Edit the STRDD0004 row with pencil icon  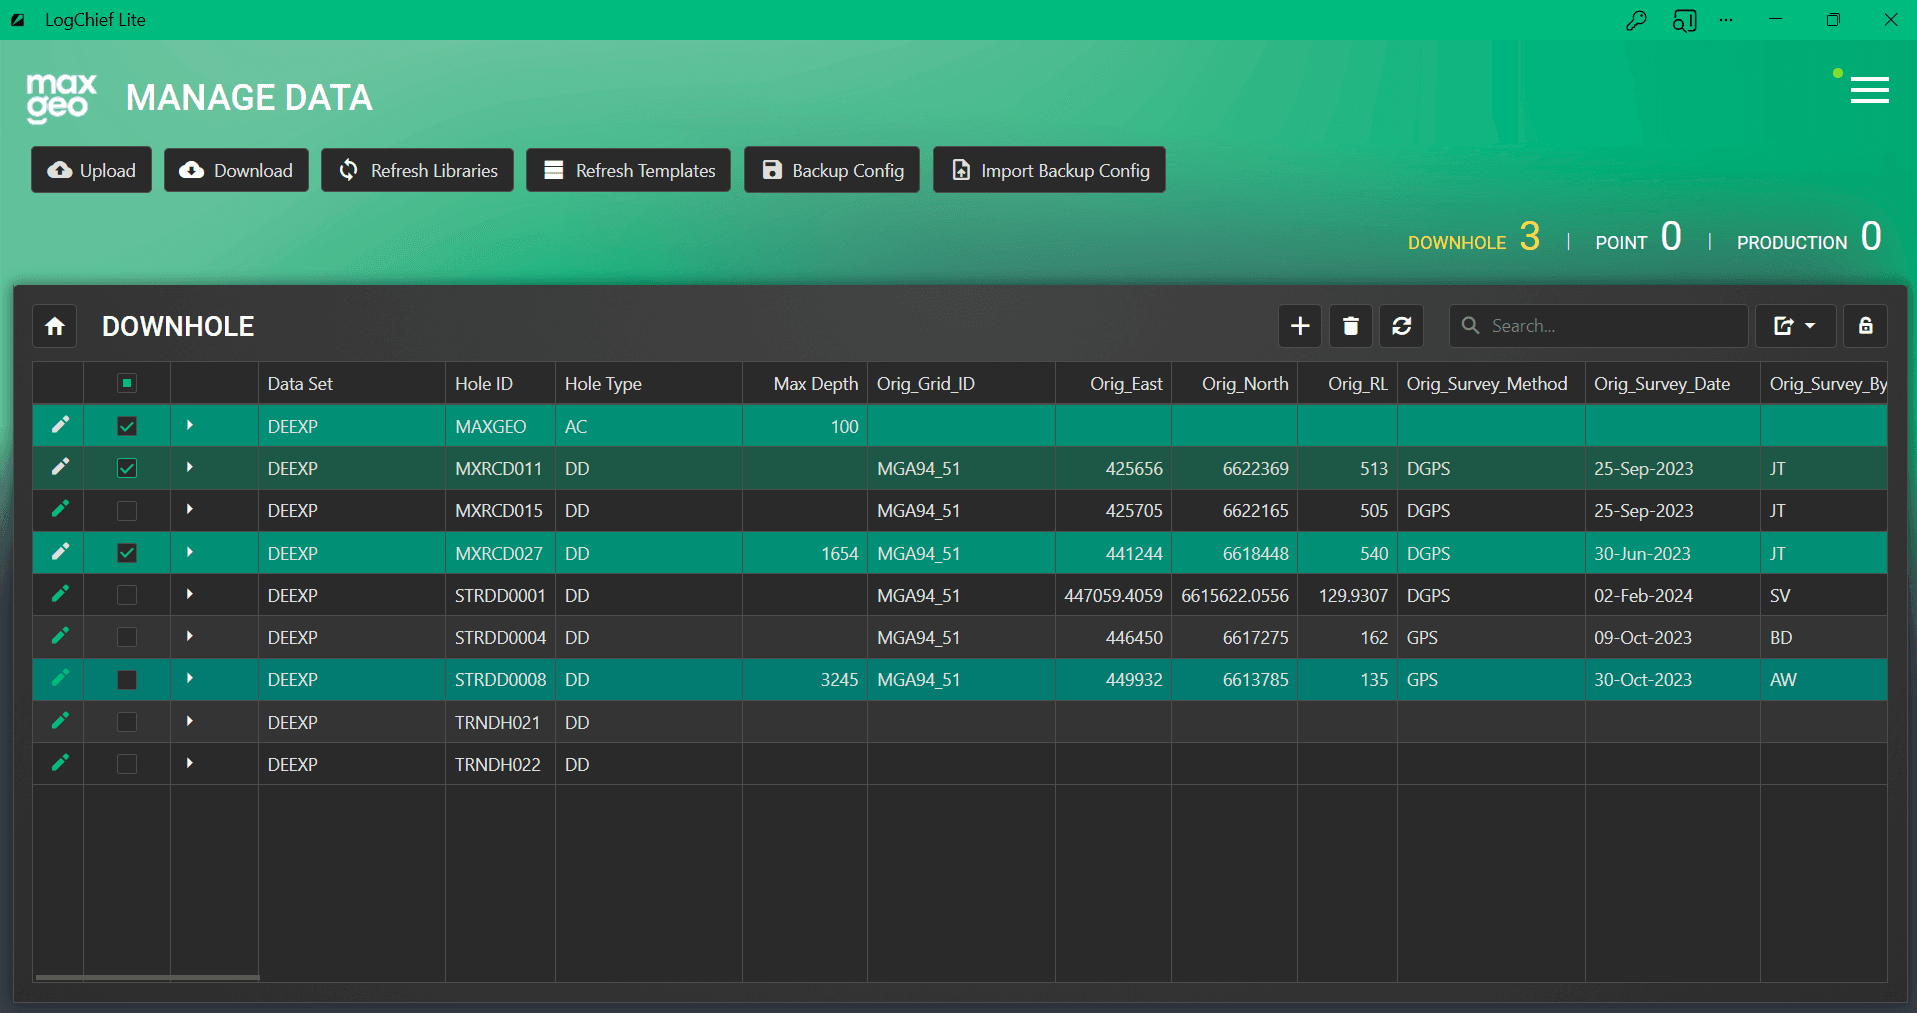coord(60,636)
